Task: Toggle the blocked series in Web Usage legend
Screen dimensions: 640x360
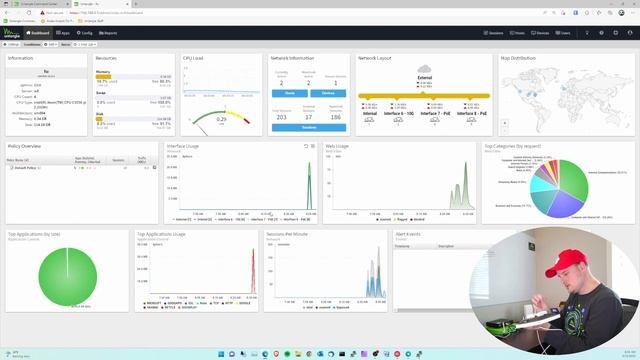Action: click(x=418, y=220)
